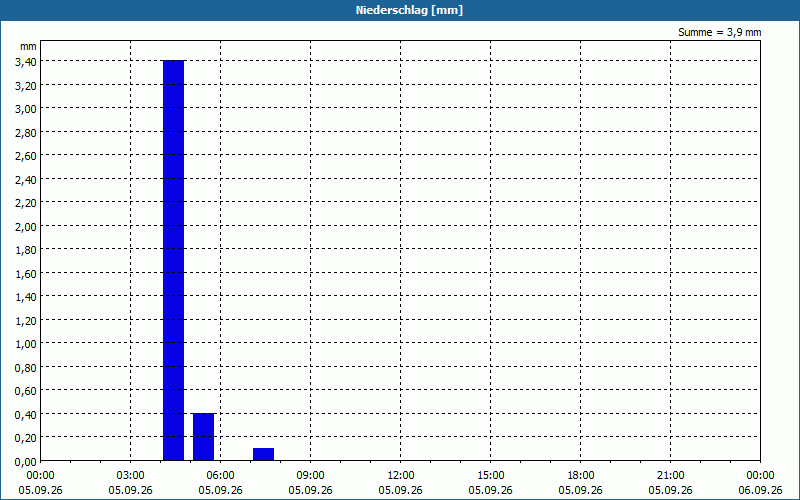Click the 06:00 time axis label
The width and height of the screenshot is (800, 500).
(x=220, y=476)
